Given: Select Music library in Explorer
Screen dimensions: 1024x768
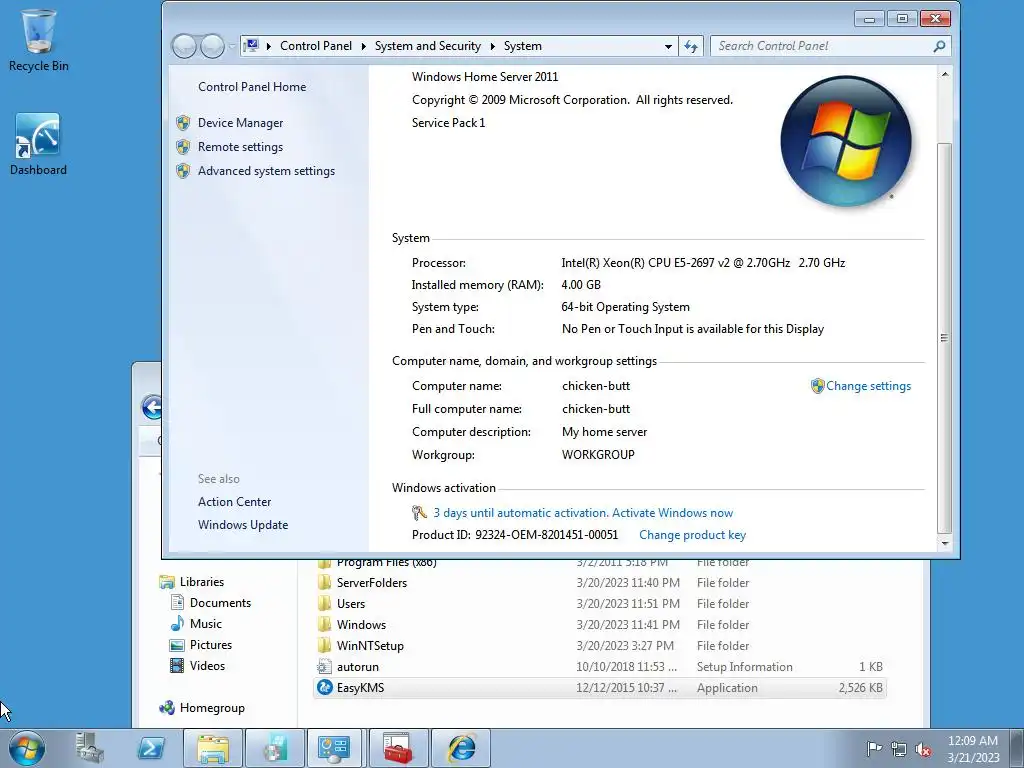Looking at the screenshot, I should coord(206,624).
